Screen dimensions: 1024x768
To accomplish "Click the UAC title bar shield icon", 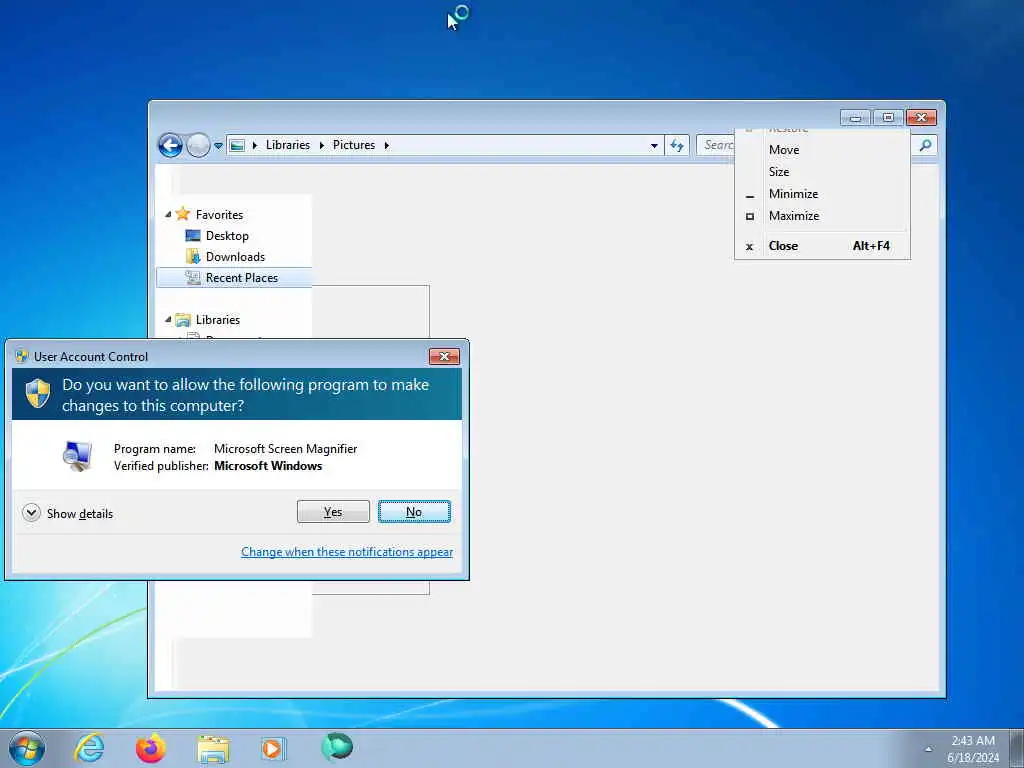I will coord(22,356).
